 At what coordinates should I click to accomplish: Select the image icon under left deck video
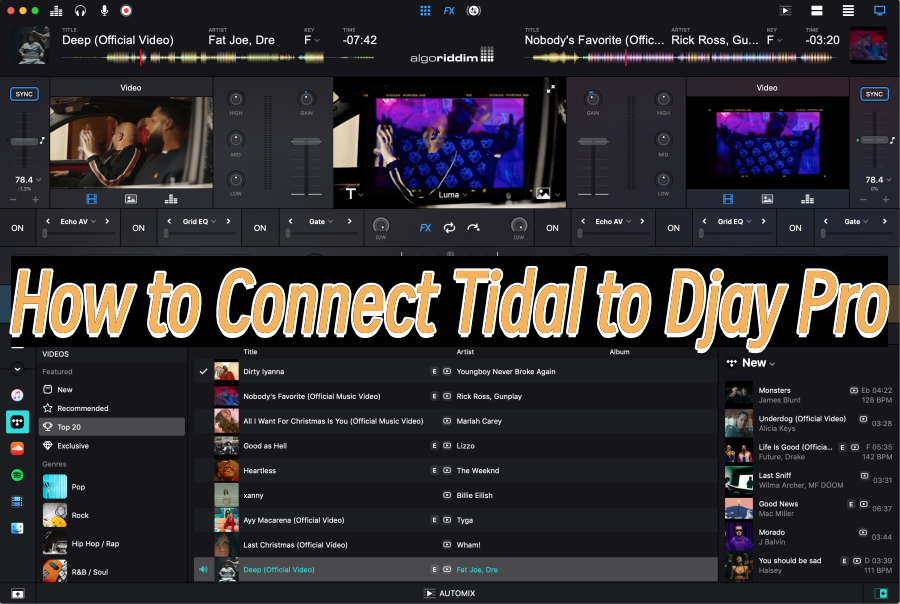point(131,199)
